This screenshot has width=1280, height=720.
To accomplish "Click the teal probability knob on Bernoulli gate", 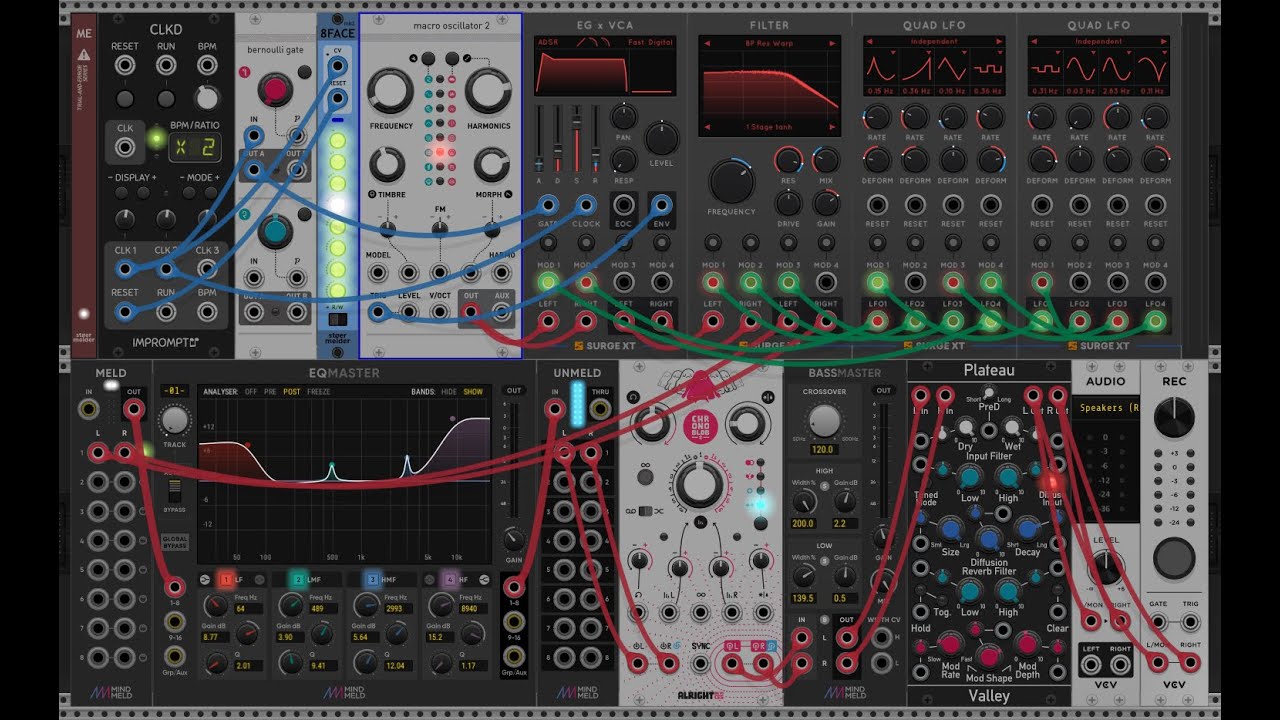I will [x=274, y=231].
